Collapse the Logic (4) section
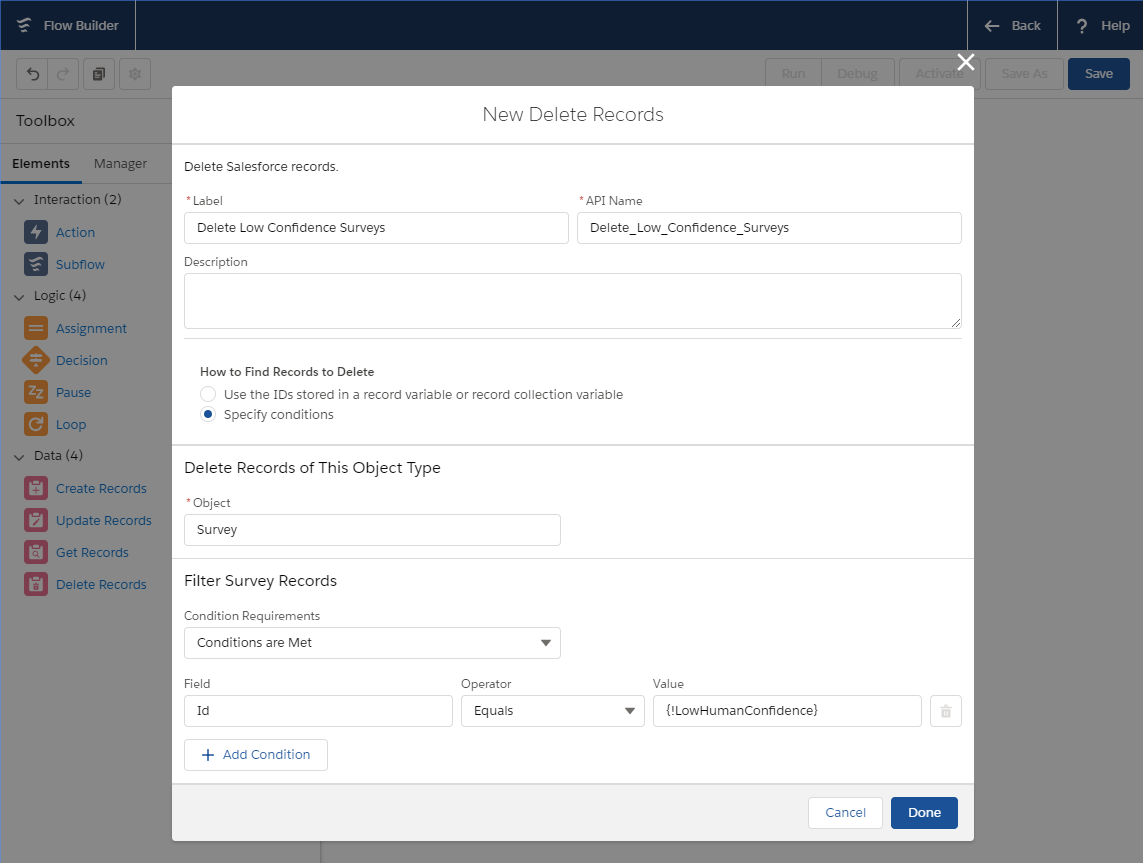Image resolution: width=1143 pixels, height=863 pixels. [19, 297]
